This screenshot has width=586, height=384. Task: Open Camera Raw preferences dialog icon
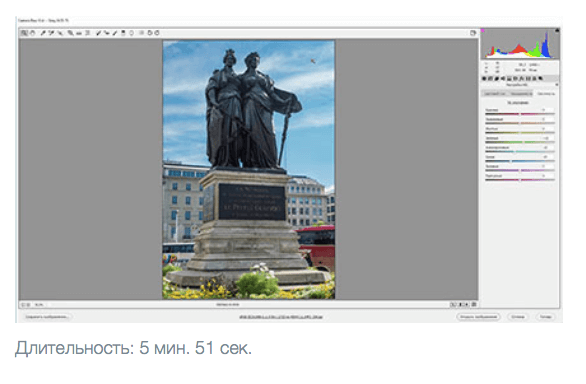141,33
